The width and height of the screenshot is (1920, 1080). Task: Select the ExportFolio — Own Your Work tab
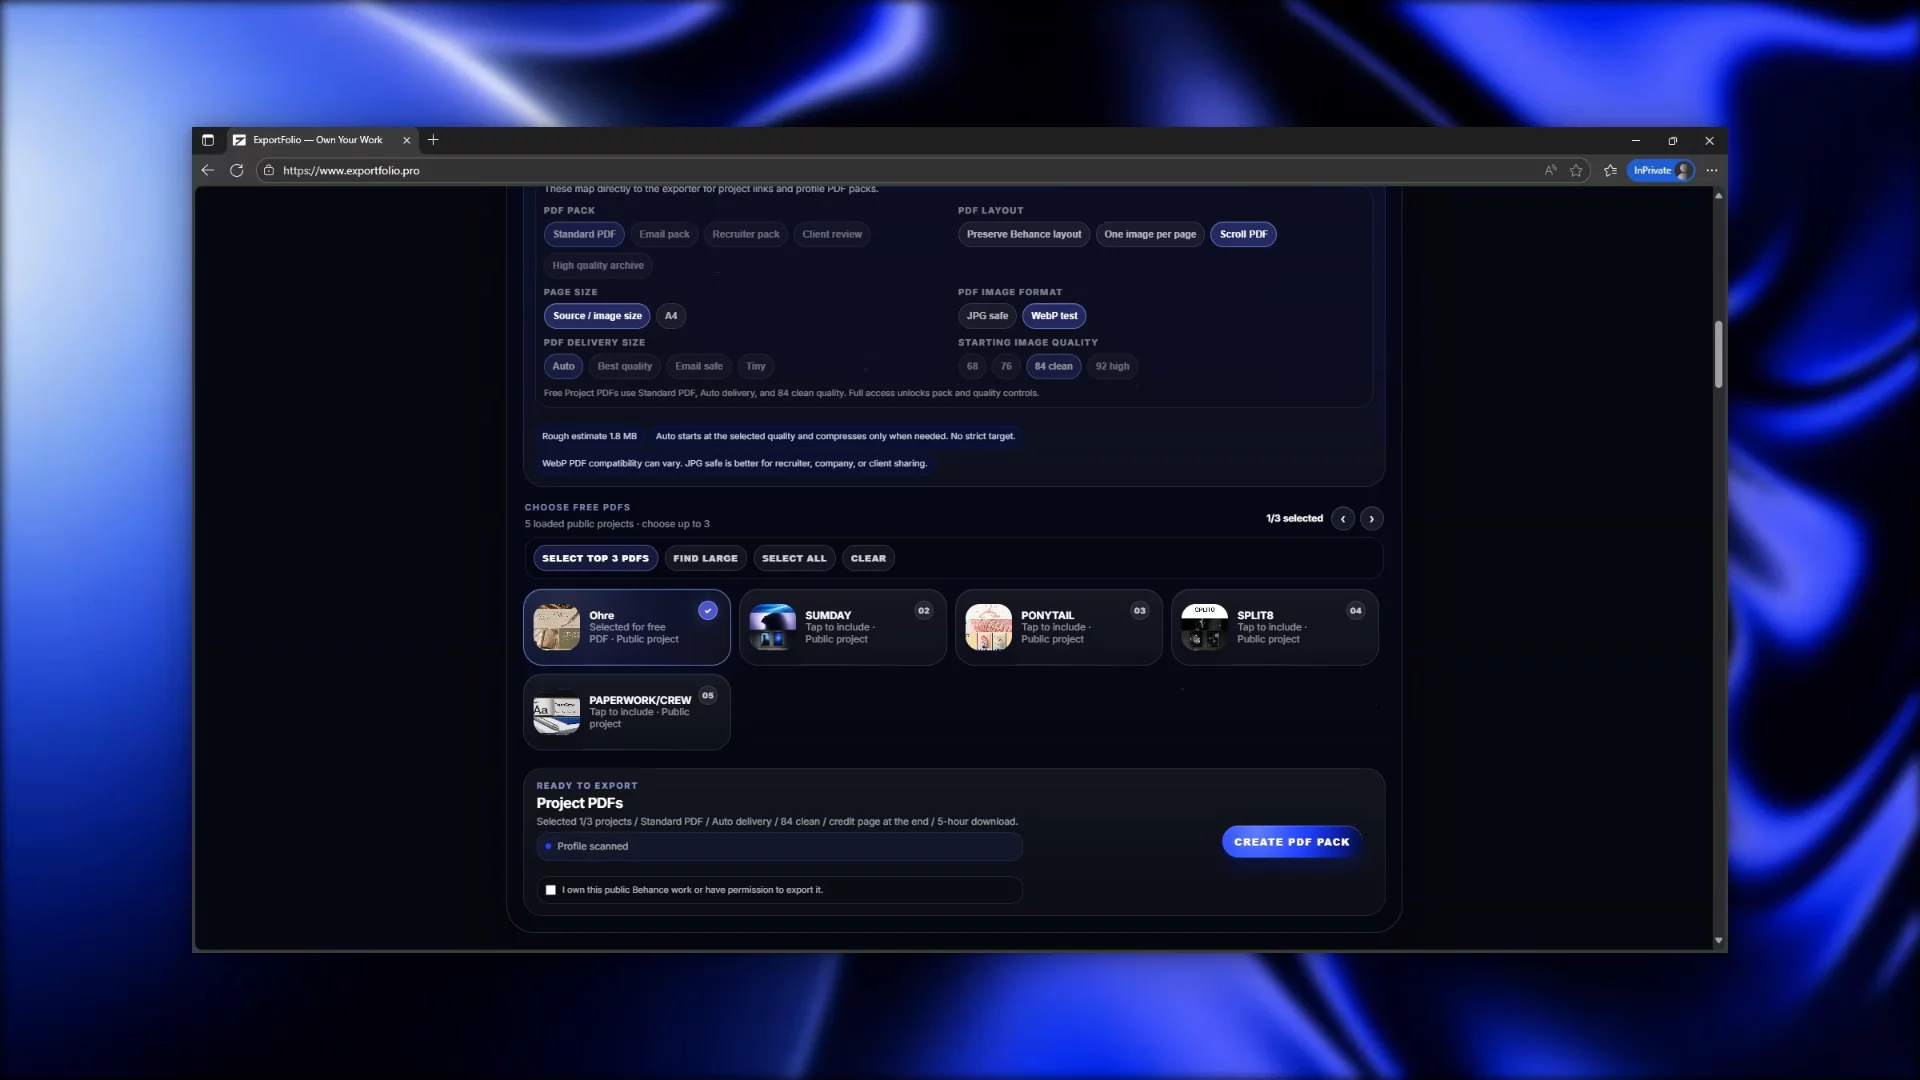(x=322, y=140)
